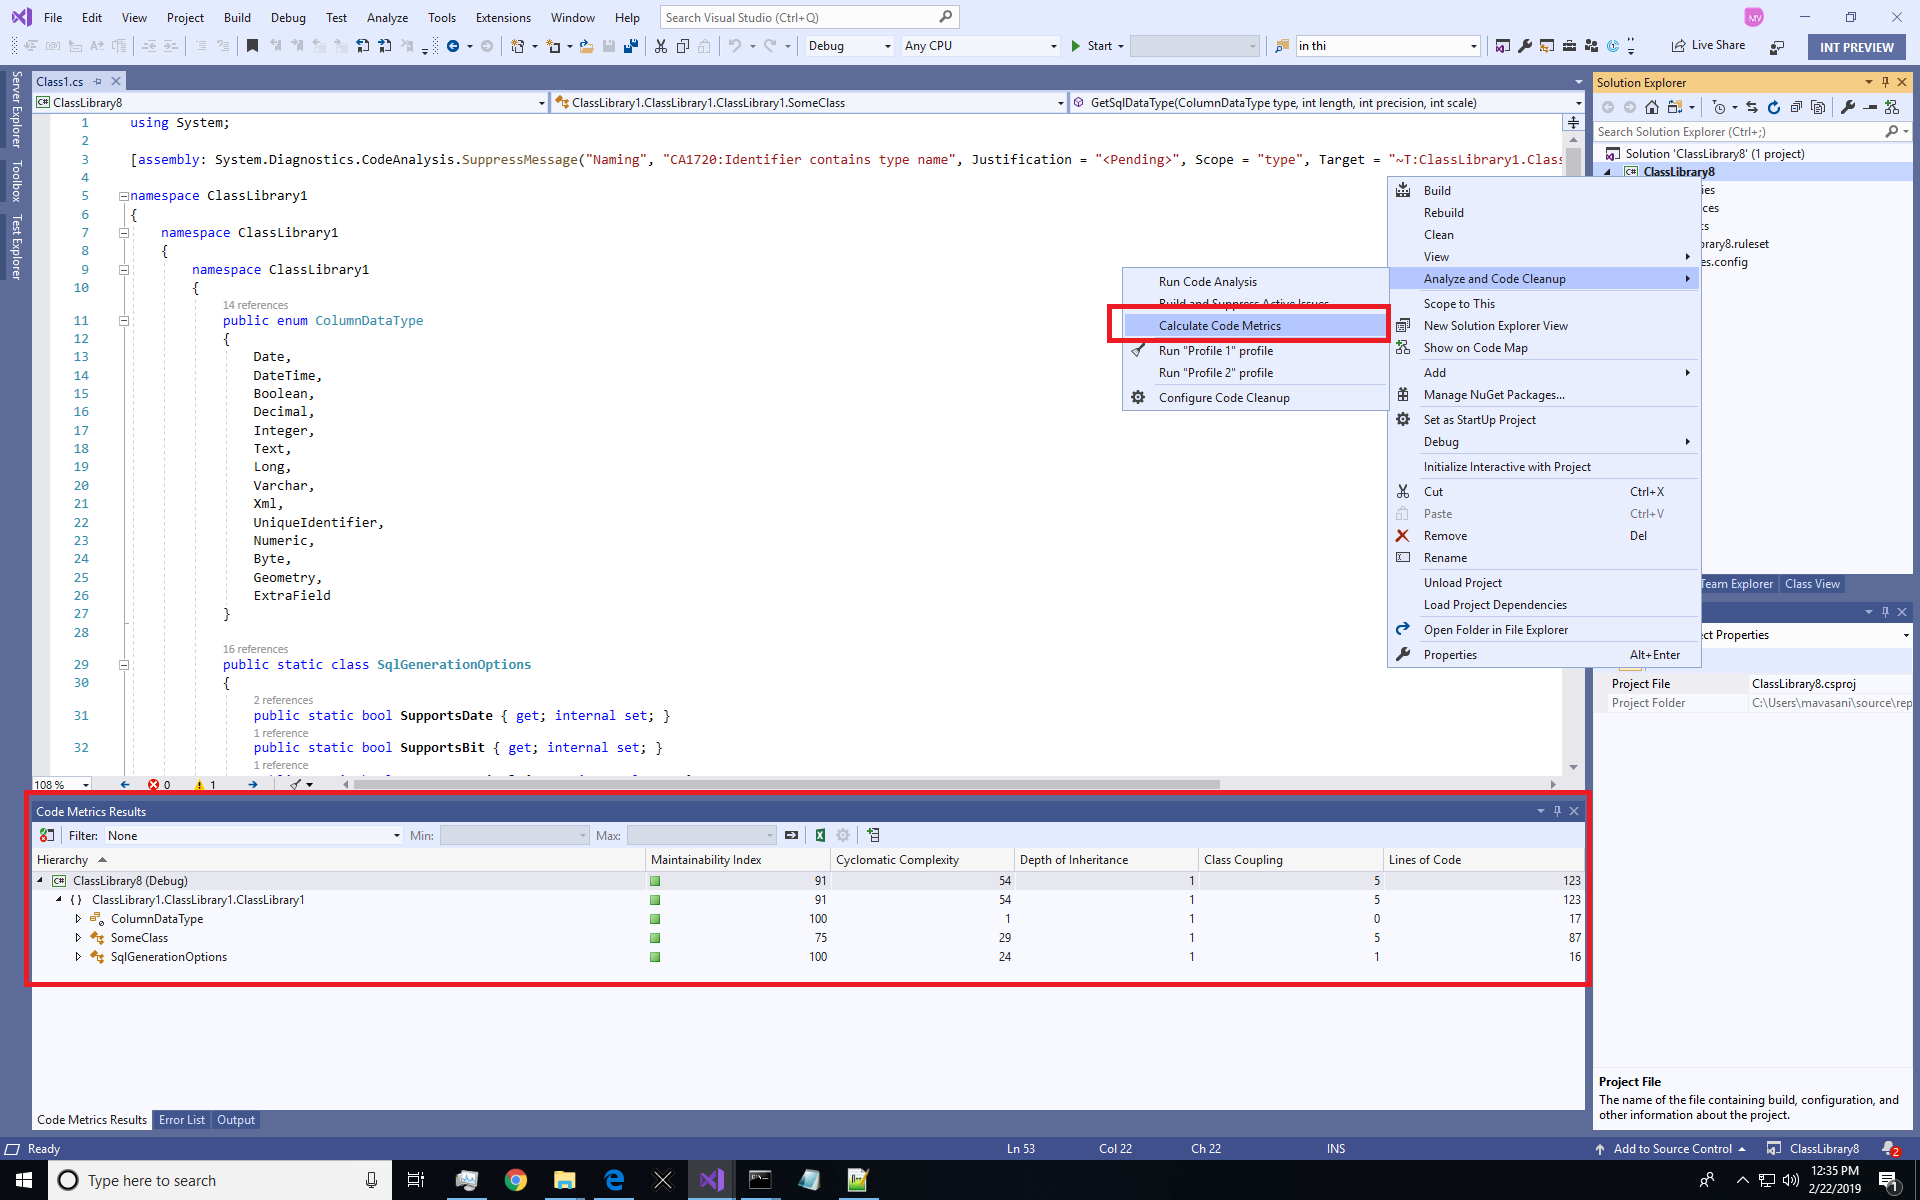This screenshot has width=1920, height=1200.
Task: Click Analyze Solution icon in Code Metrics toolbar
Action: pos(47,835)
